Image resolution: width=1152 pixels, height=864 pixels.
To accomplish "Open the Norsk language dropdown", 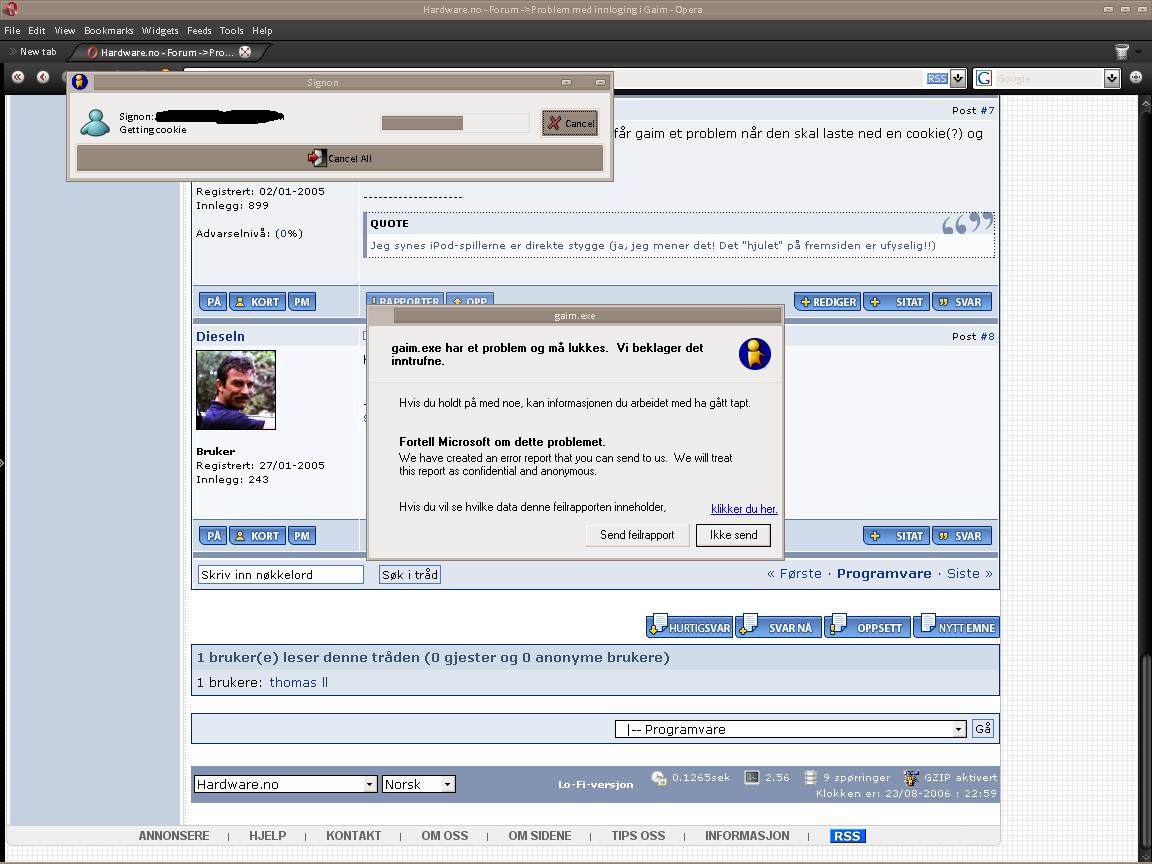I will click(x=419, y=784).
